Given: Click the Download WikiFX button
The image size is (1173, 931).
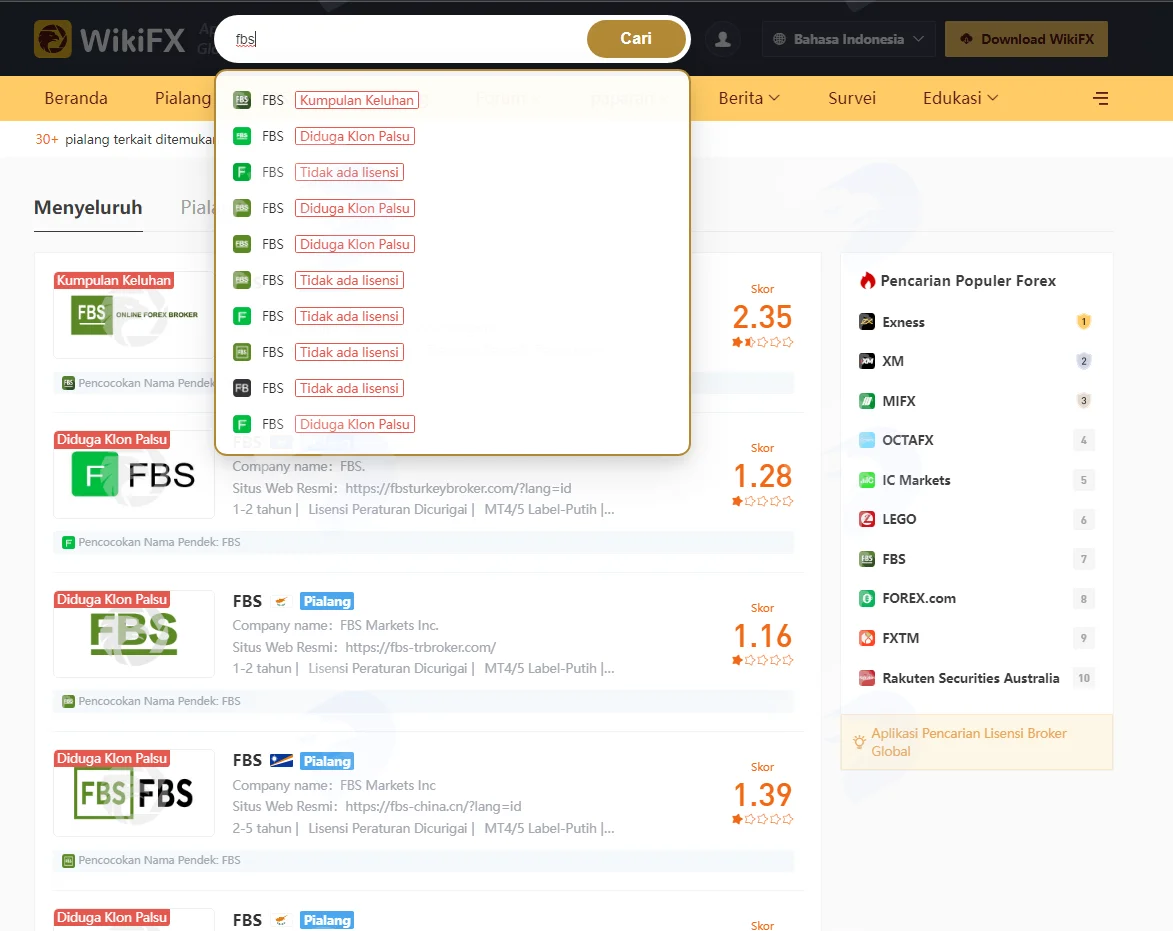Looking at the screenshot, I should (1026, 39).
